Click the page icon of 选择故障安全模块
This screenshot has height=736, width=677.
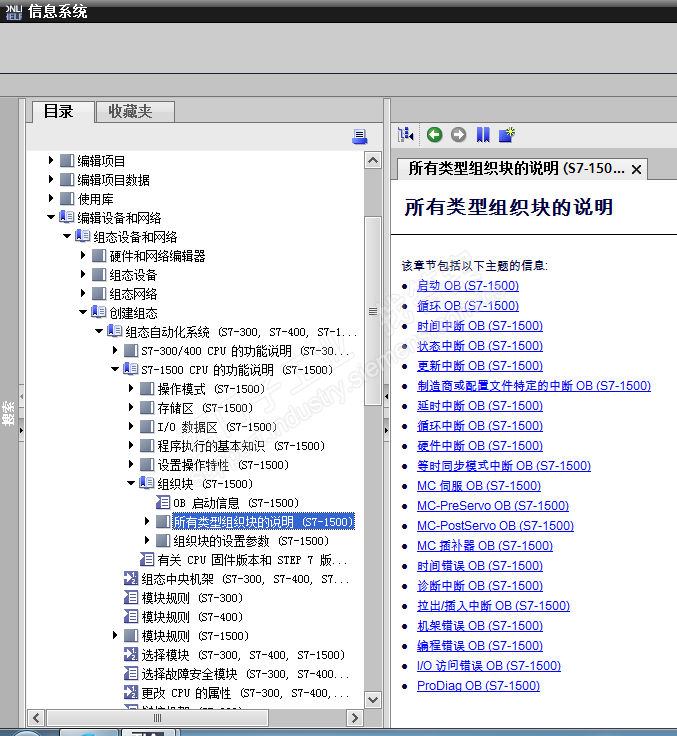pos(131,674)
